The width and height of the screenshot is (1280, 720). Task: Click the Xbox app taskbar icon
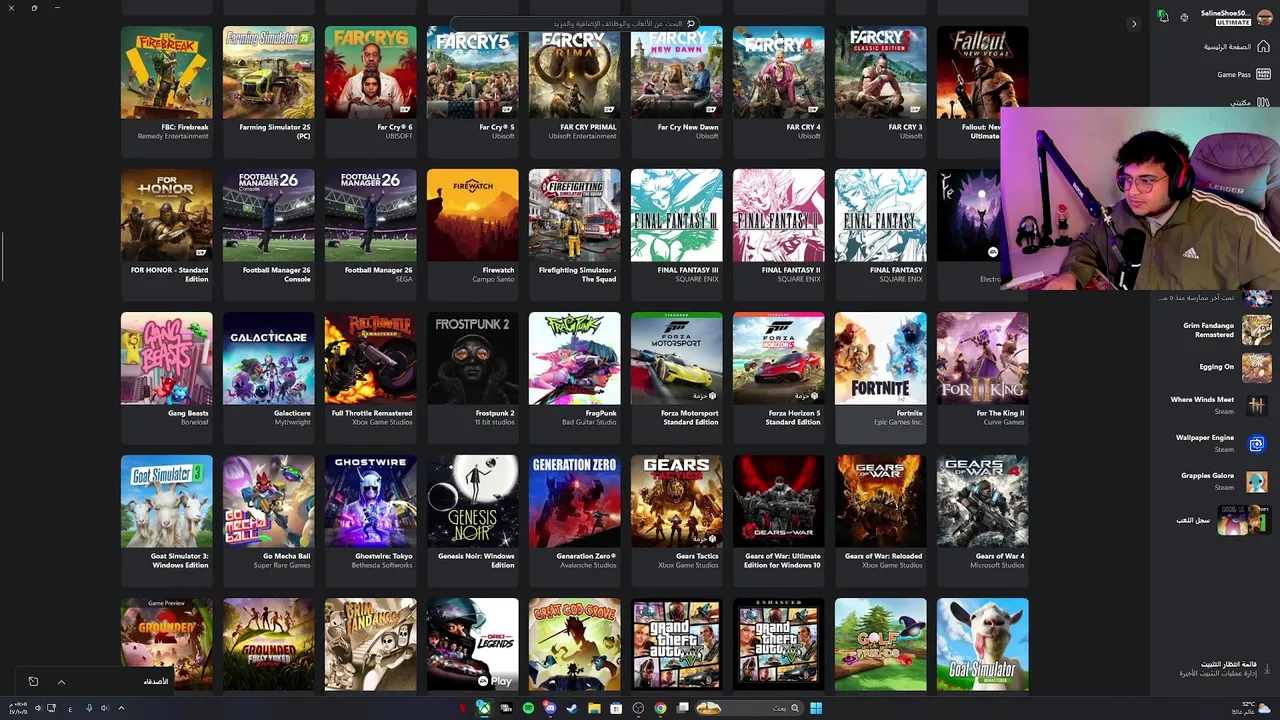click(x=484, y=708)
